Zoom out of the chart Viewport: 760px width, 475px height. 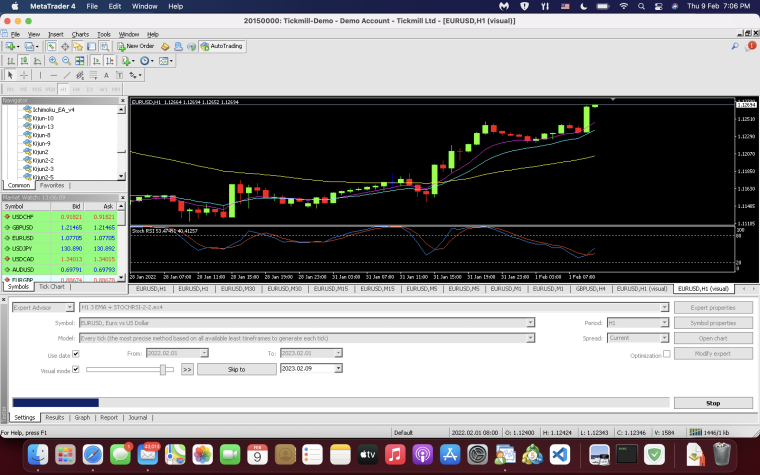click(x=66, y=61)
